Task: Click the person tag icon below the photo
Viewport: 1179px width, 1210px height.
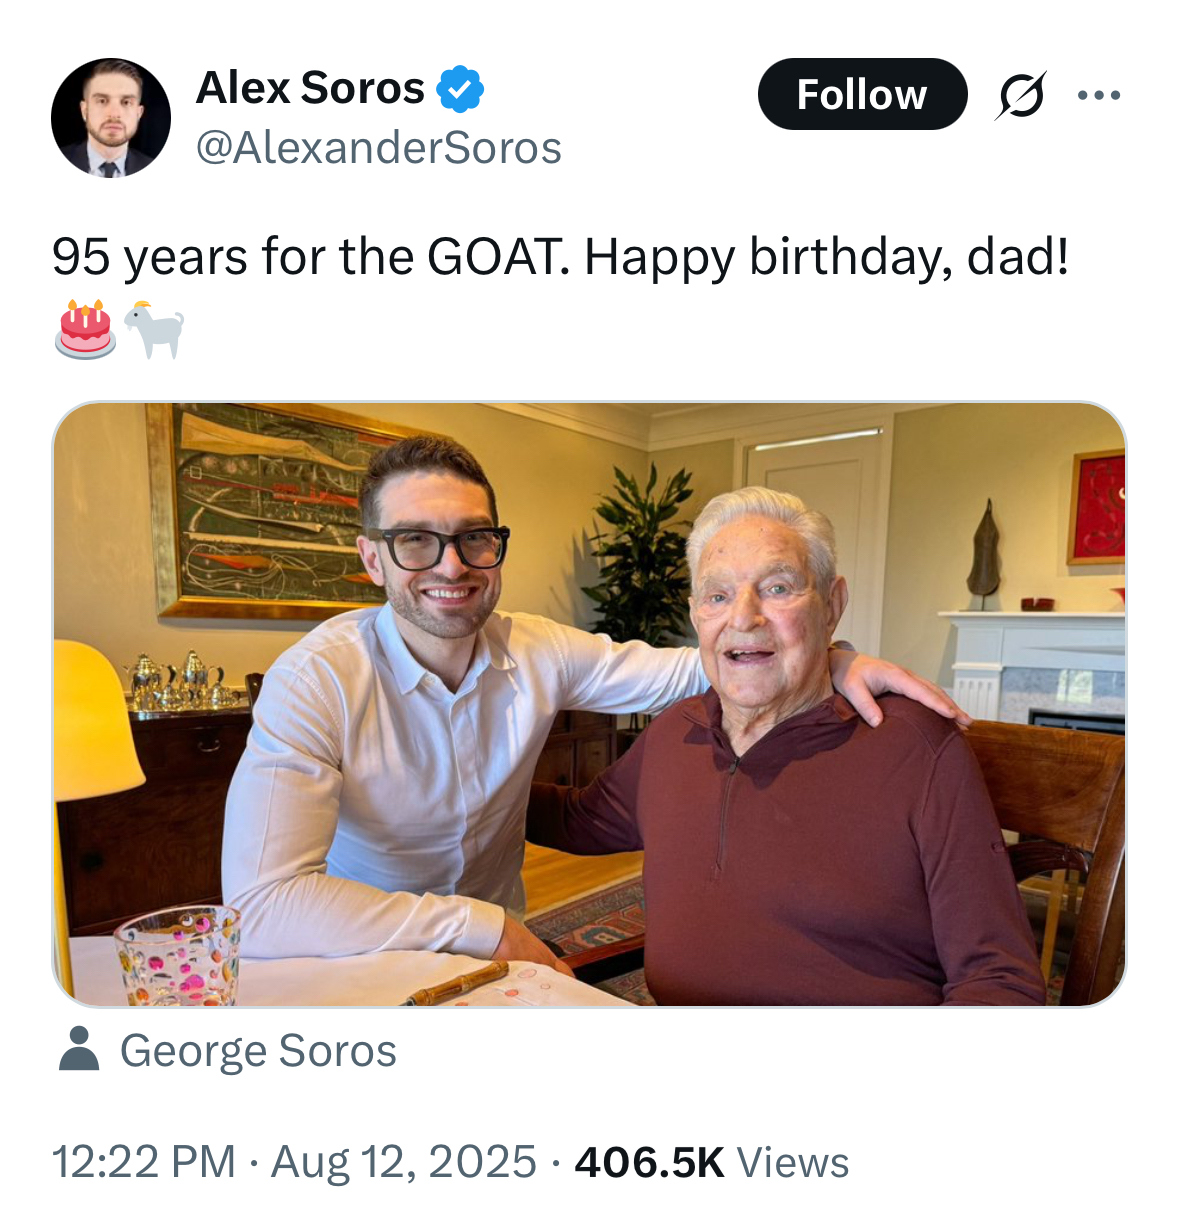Action: [x=79, y=1050]
